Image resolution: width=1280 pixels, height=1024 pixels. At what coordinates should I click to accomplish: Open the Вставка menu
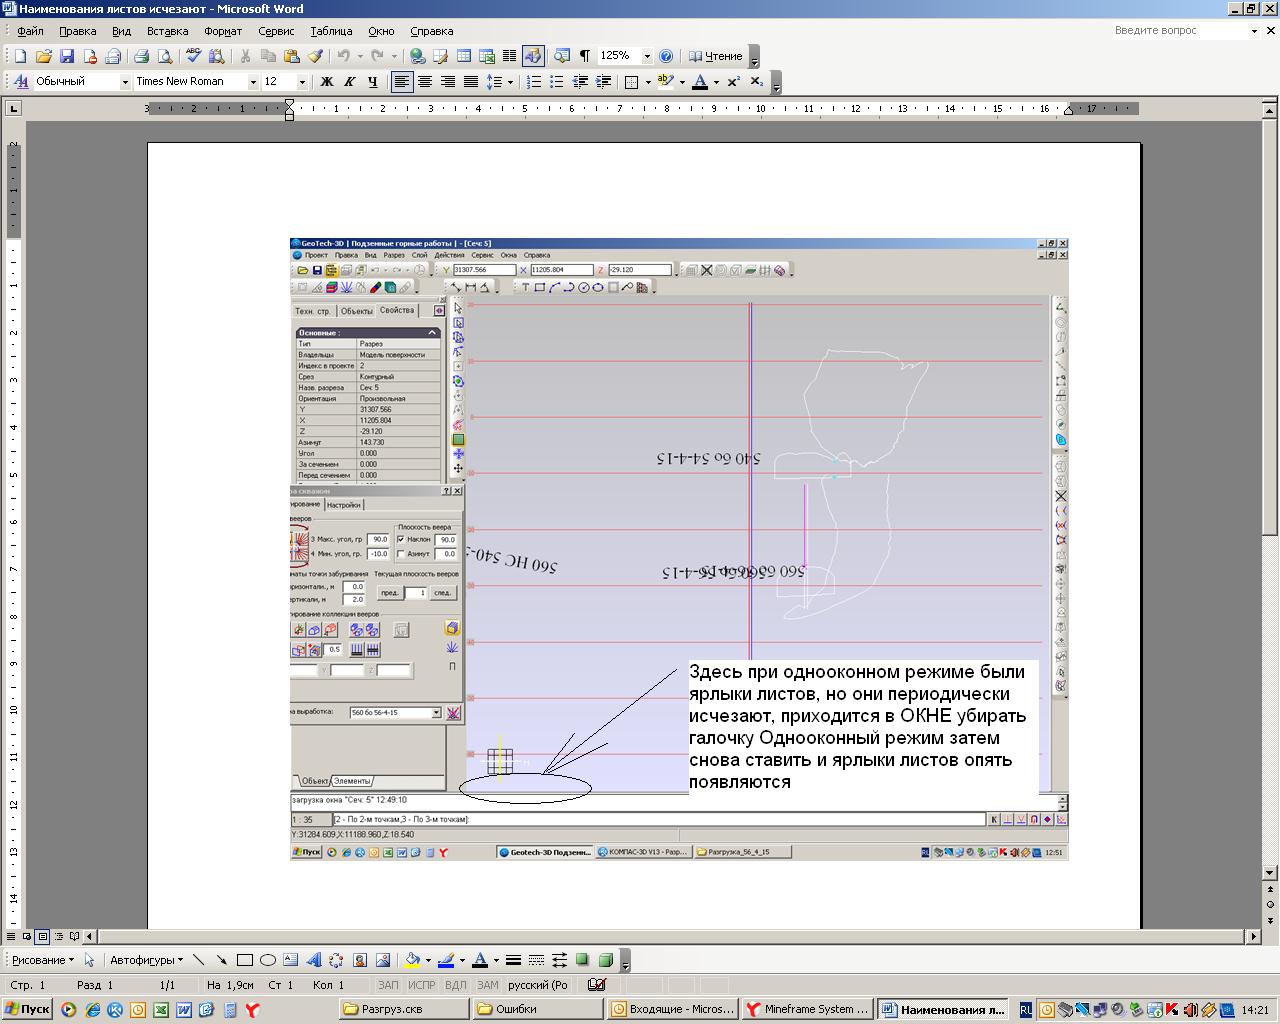tap(167, 31)
